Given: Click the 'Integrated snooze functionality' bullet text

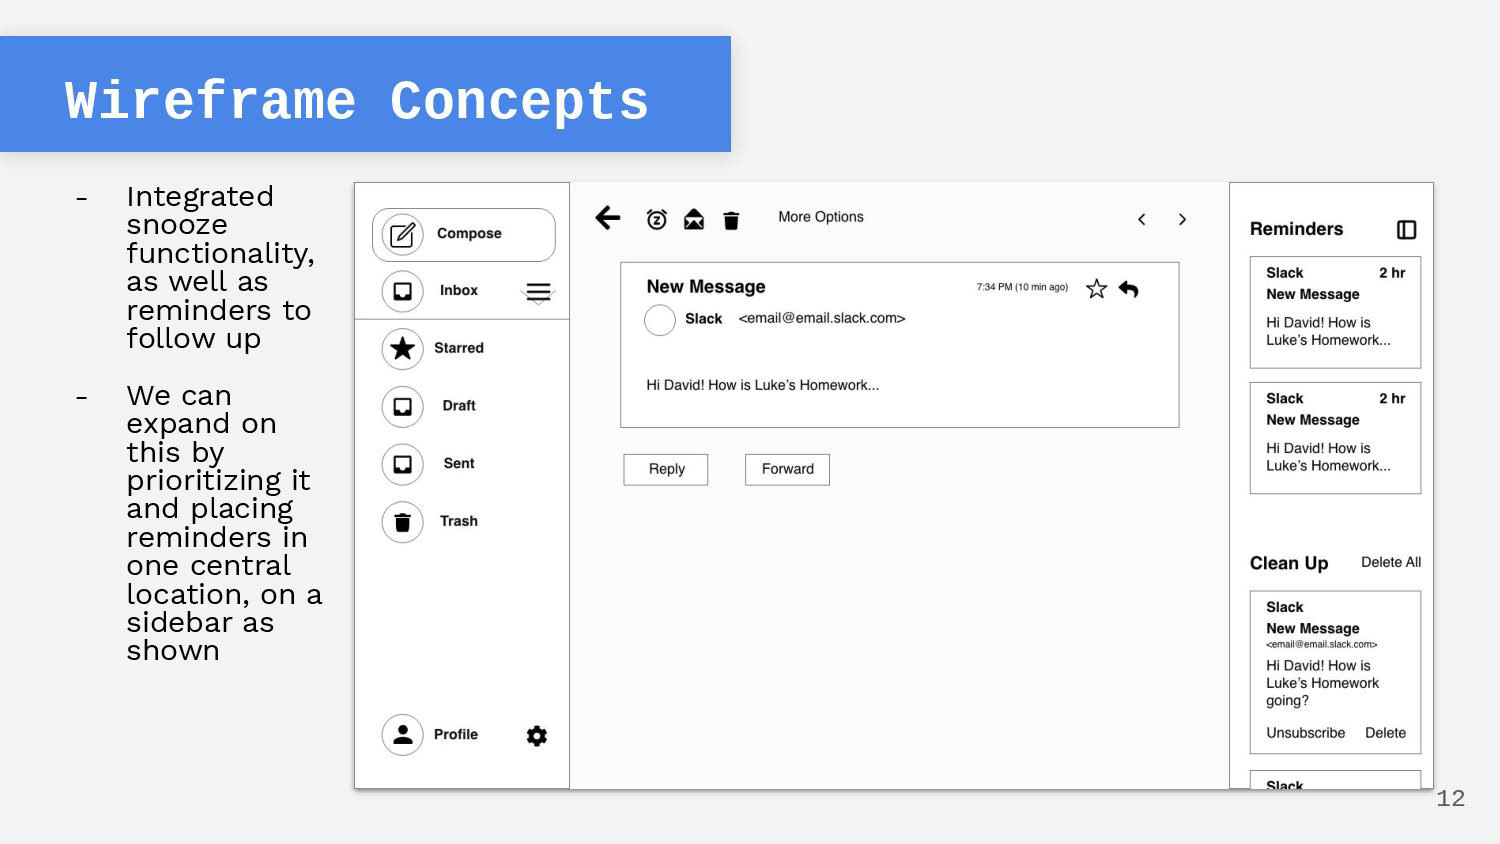Looking at the screenshot, I should coord(222,267).
